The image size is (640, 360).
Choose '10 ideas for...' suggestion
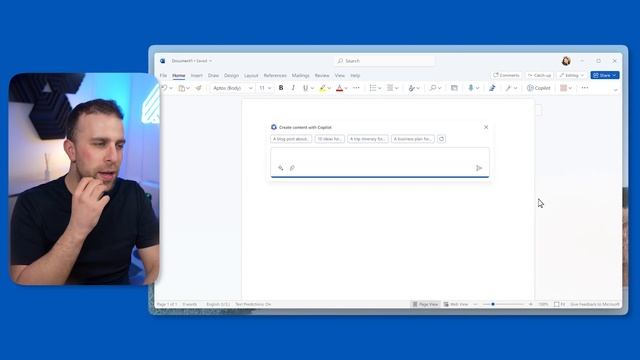(329, 139)
